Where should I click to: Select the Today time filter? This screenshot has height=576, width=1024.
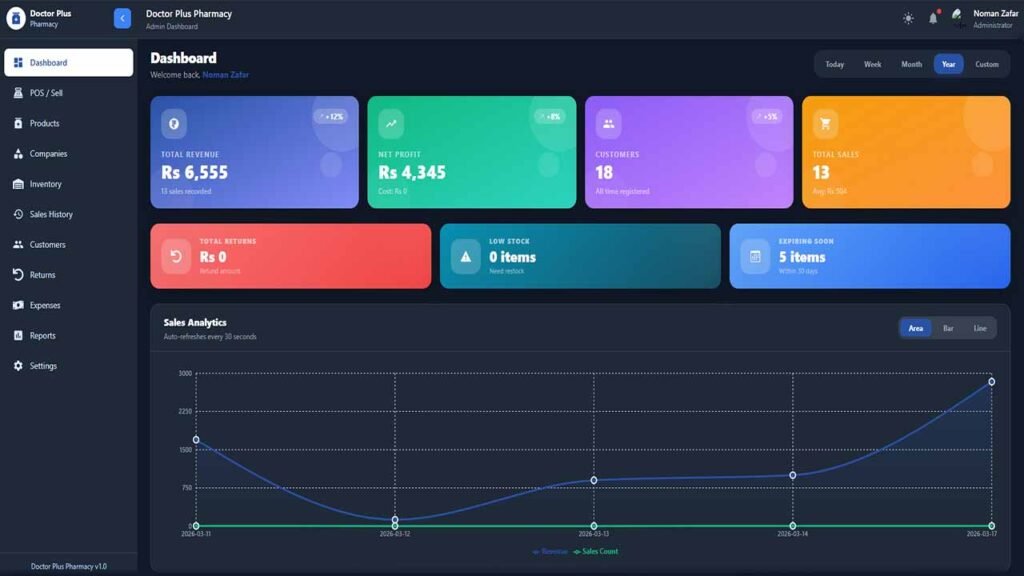(834, 64)
